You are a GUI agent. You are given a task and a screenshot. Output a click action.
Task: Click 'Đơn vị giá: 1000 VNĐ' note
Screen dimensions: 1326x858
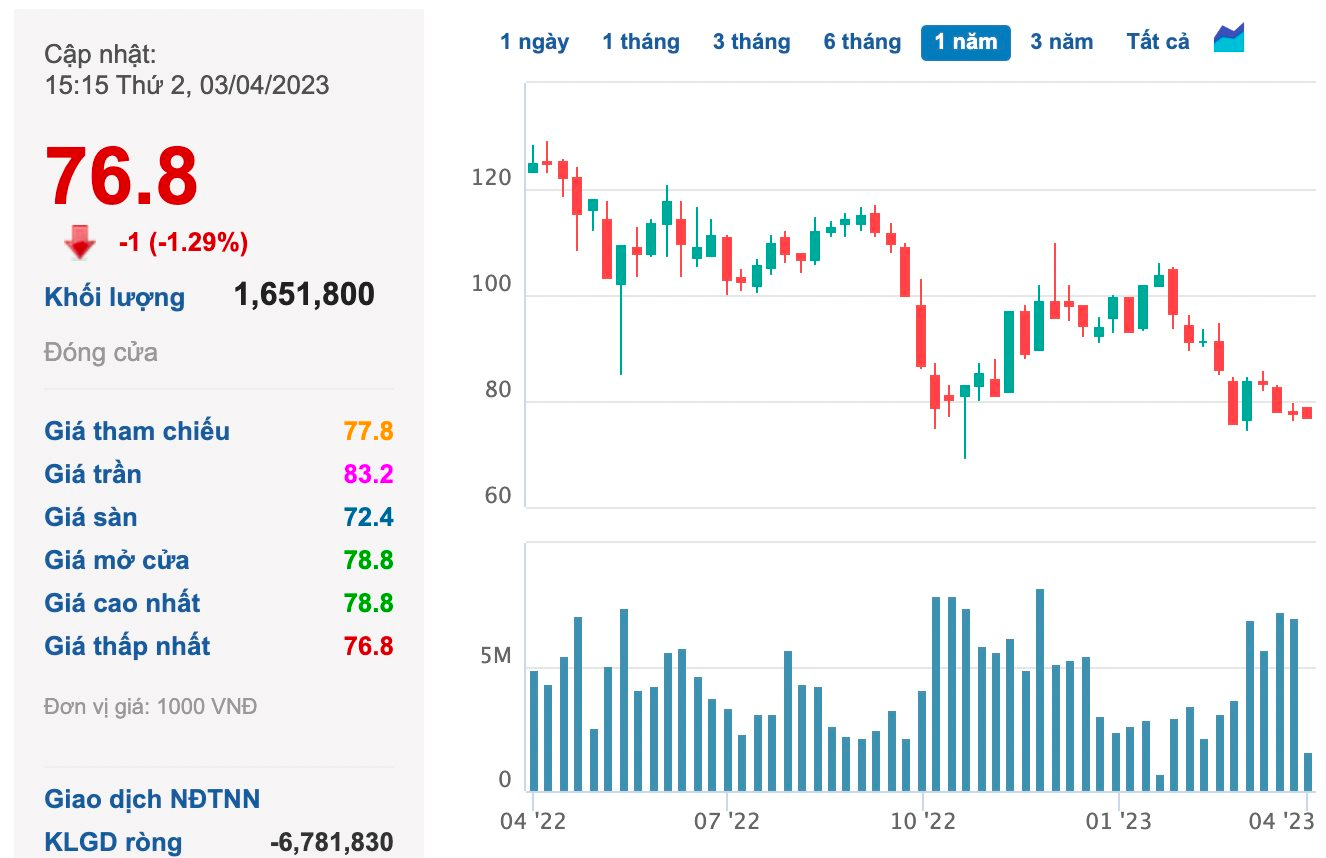tap(151, 706)
